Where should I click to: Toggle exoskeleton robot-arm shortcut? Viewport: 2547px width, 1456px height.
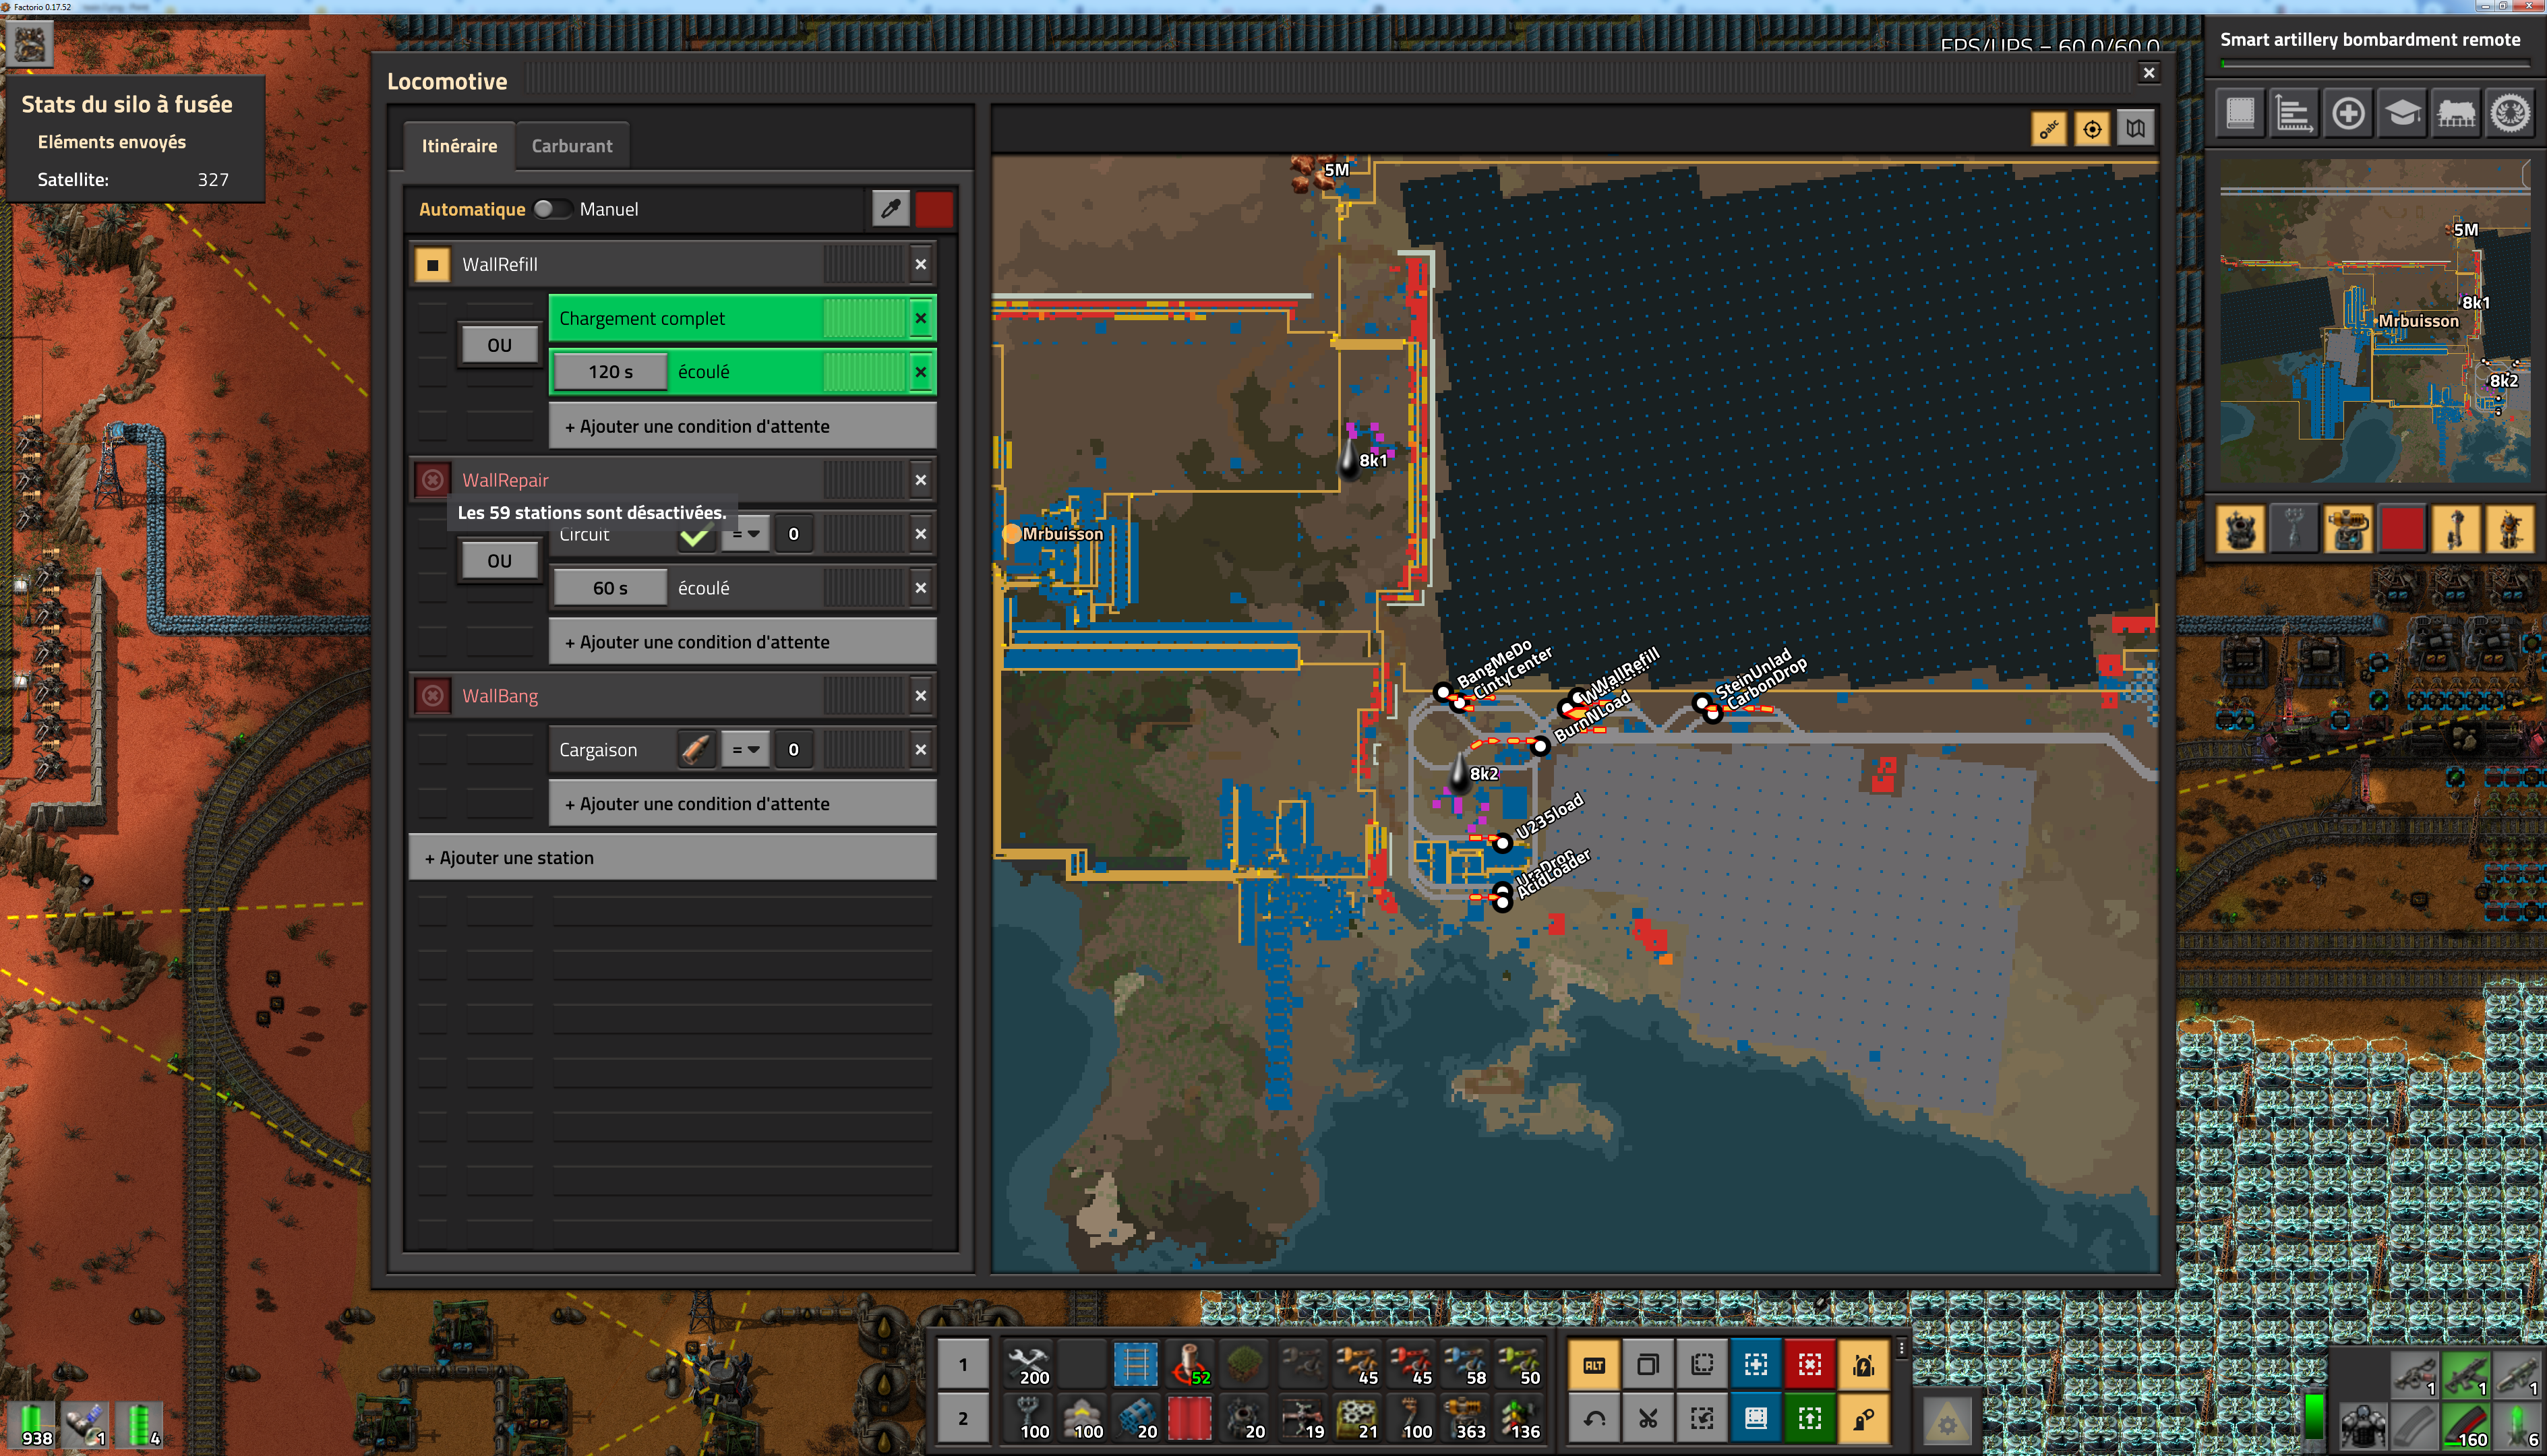coord(1864,1419)
